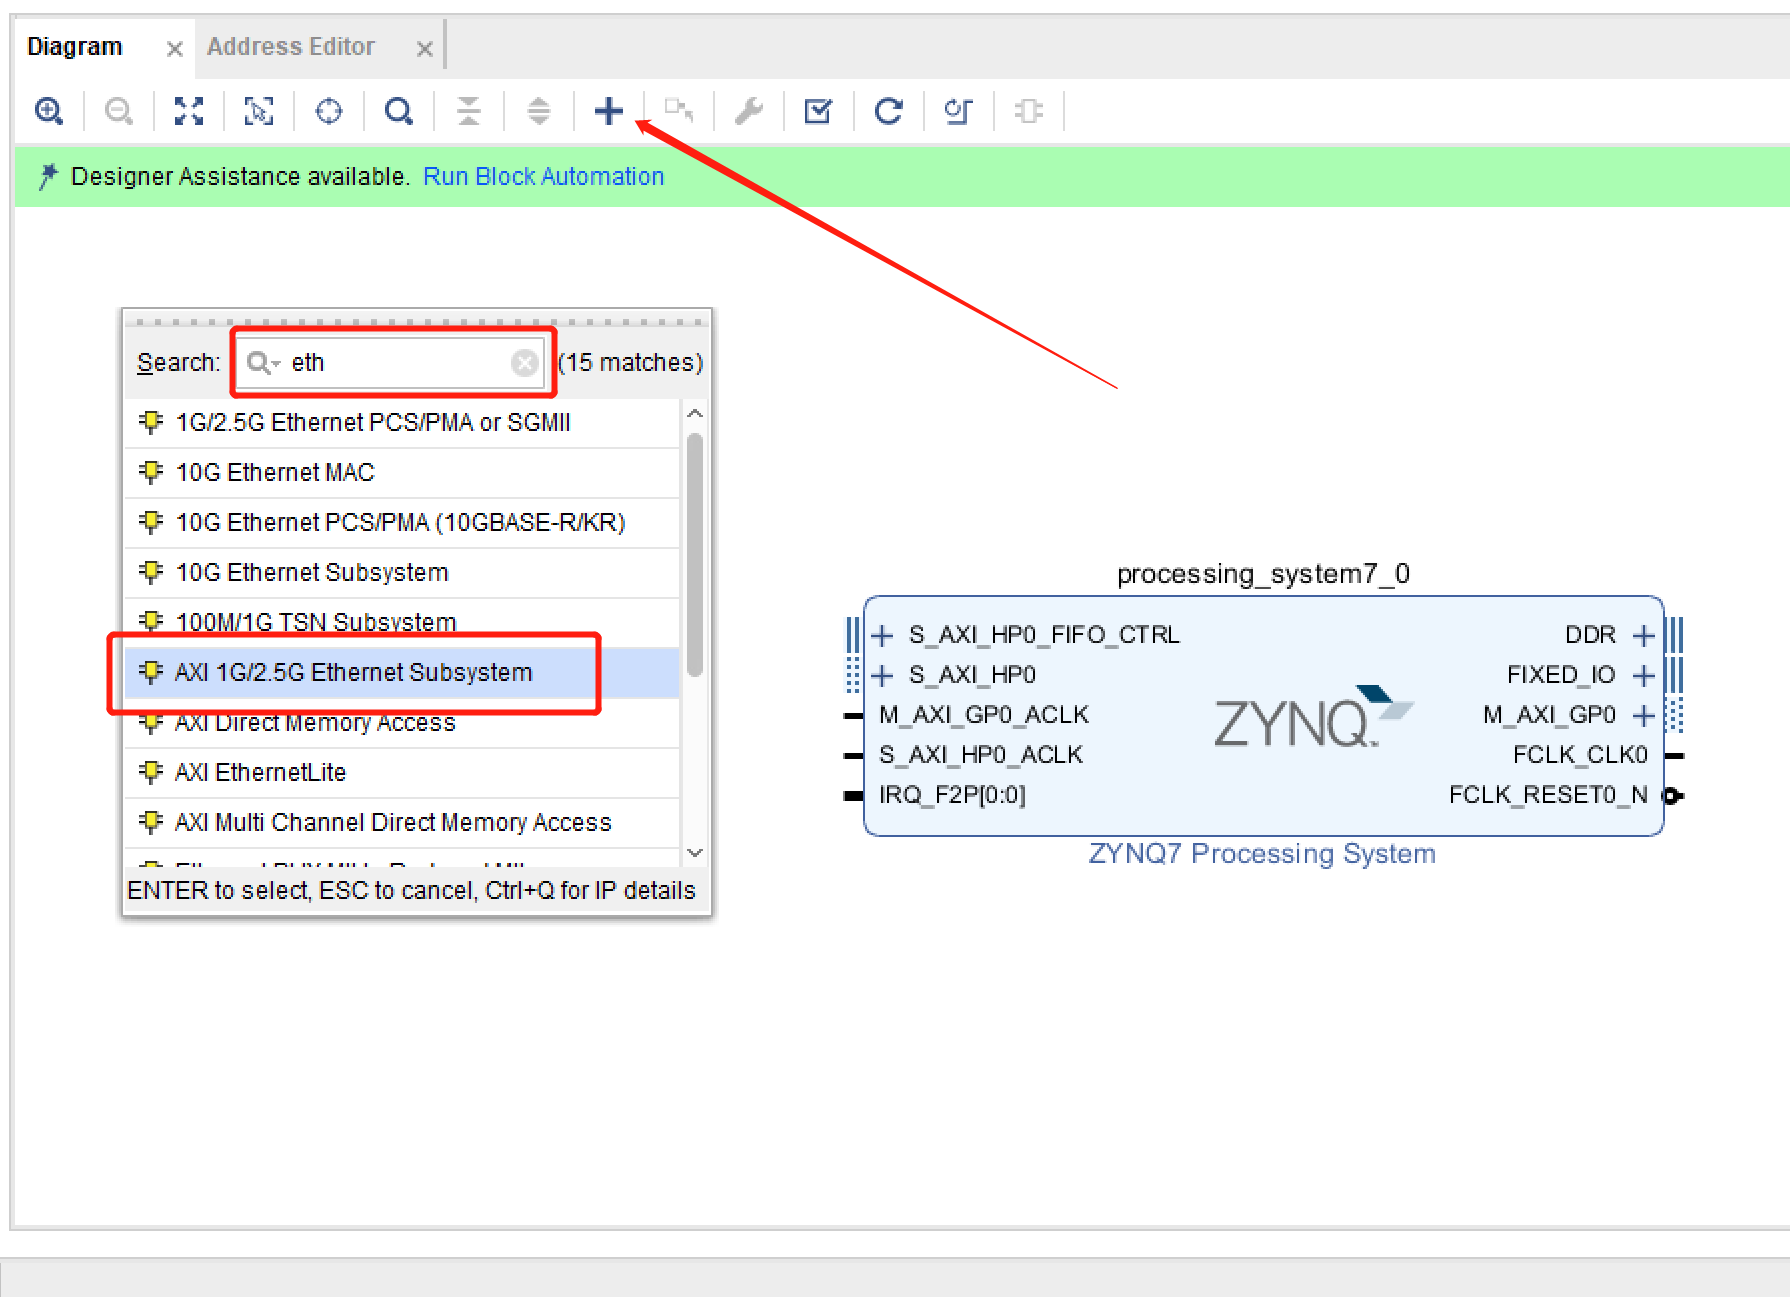Expand the M_AXI_GP0 interface plus
This screenshot has height=1297, width=1790.
point(1643,715)
